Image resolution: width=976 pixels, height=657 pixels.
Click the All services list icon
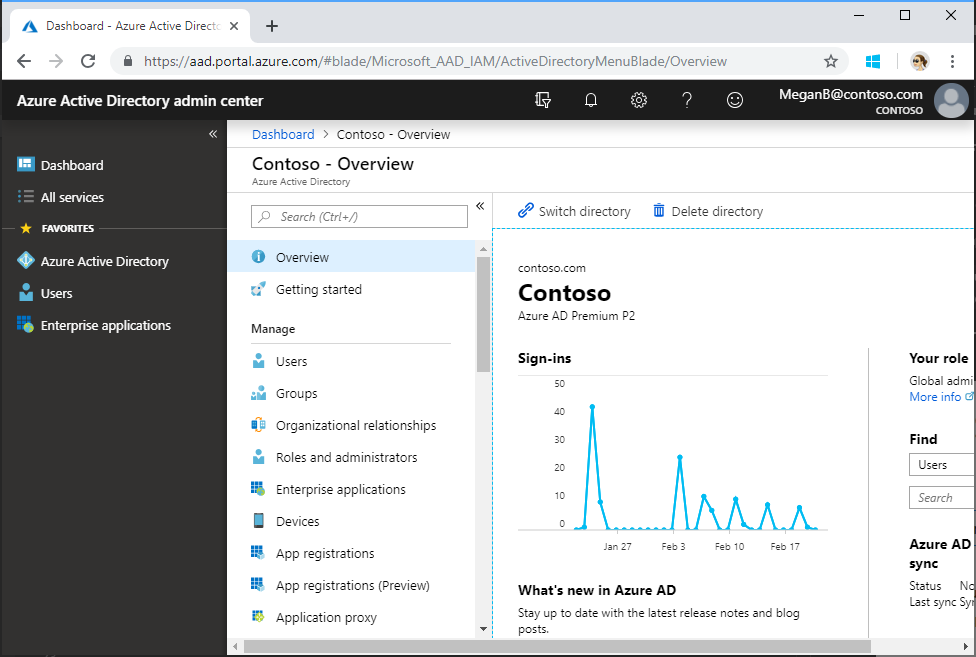[26, 197]
